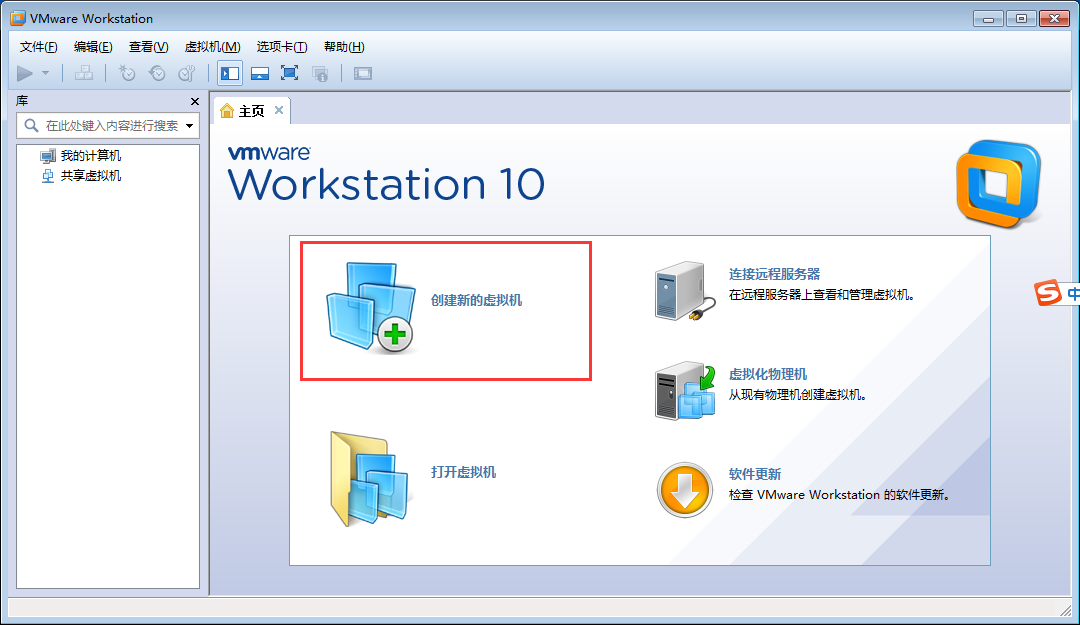Click the 连接远程服务器 link

coord(775,274)
